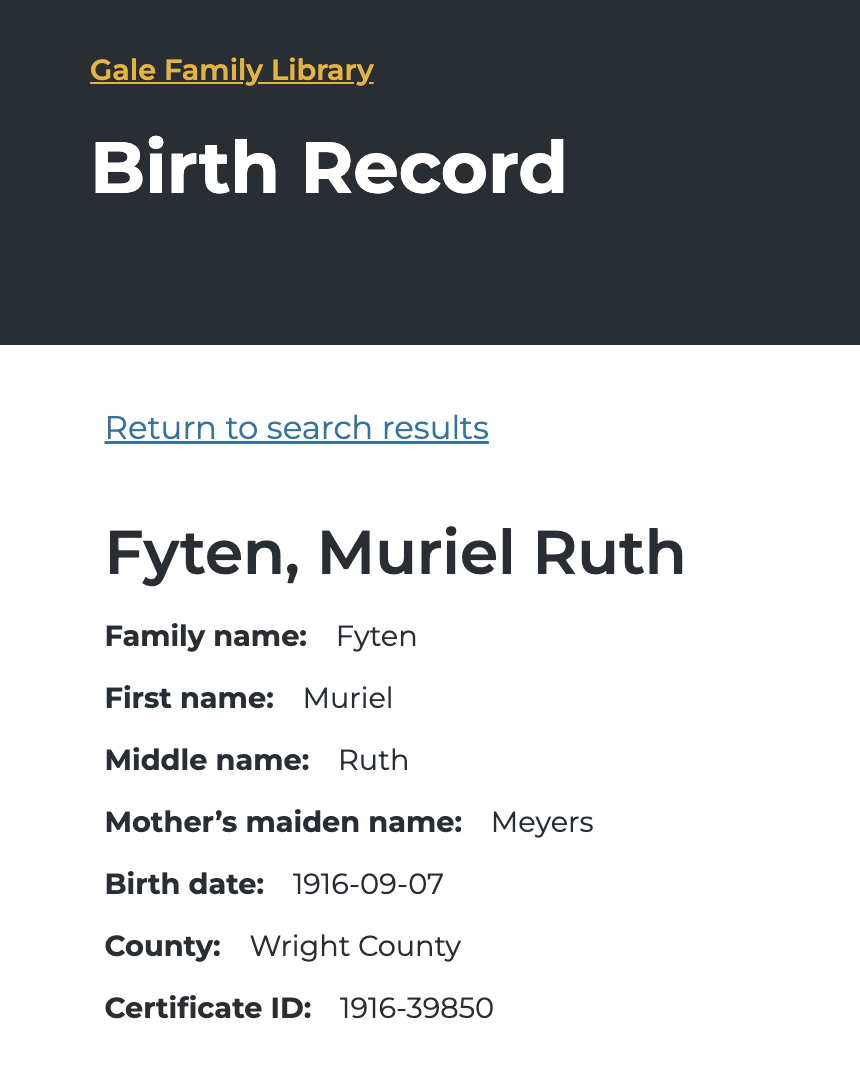This screenshot has height=1092, width=860.
Task: Select the 1916-09-07 birth date value
Action: tap(368, 884)
